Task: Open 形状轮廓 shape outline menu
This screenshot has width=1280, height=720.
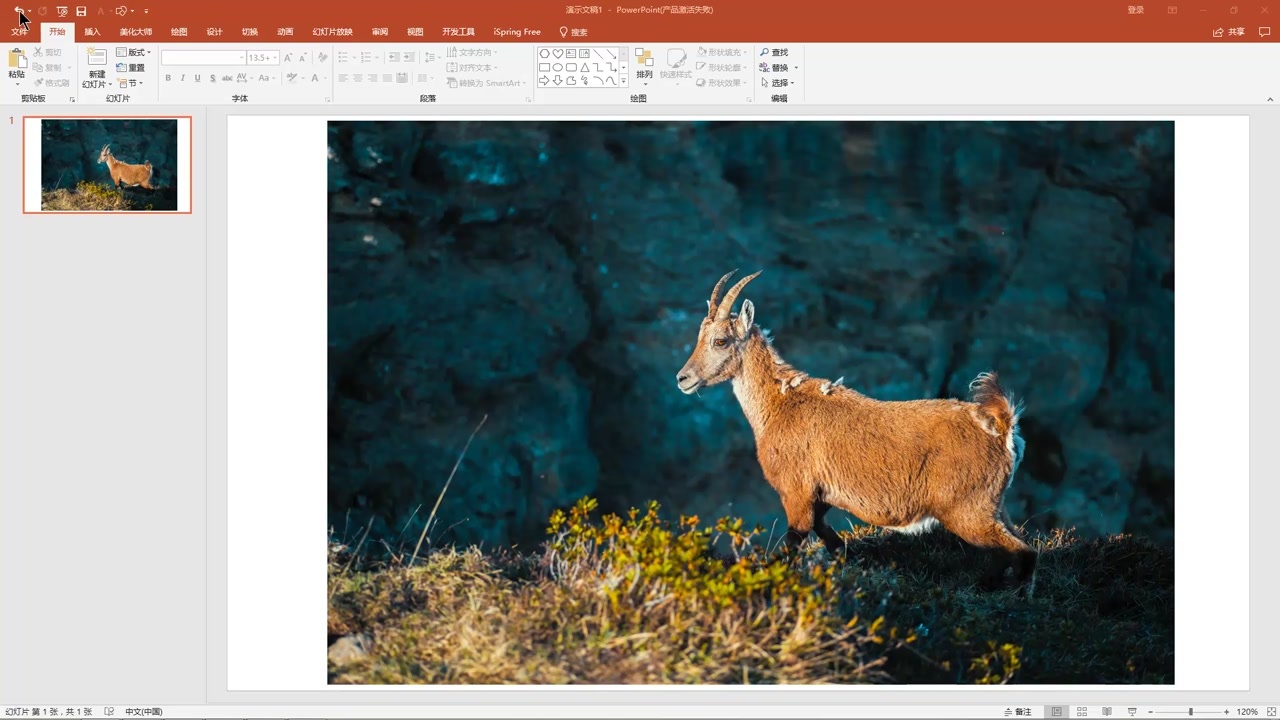Action: tap(721, 68)
